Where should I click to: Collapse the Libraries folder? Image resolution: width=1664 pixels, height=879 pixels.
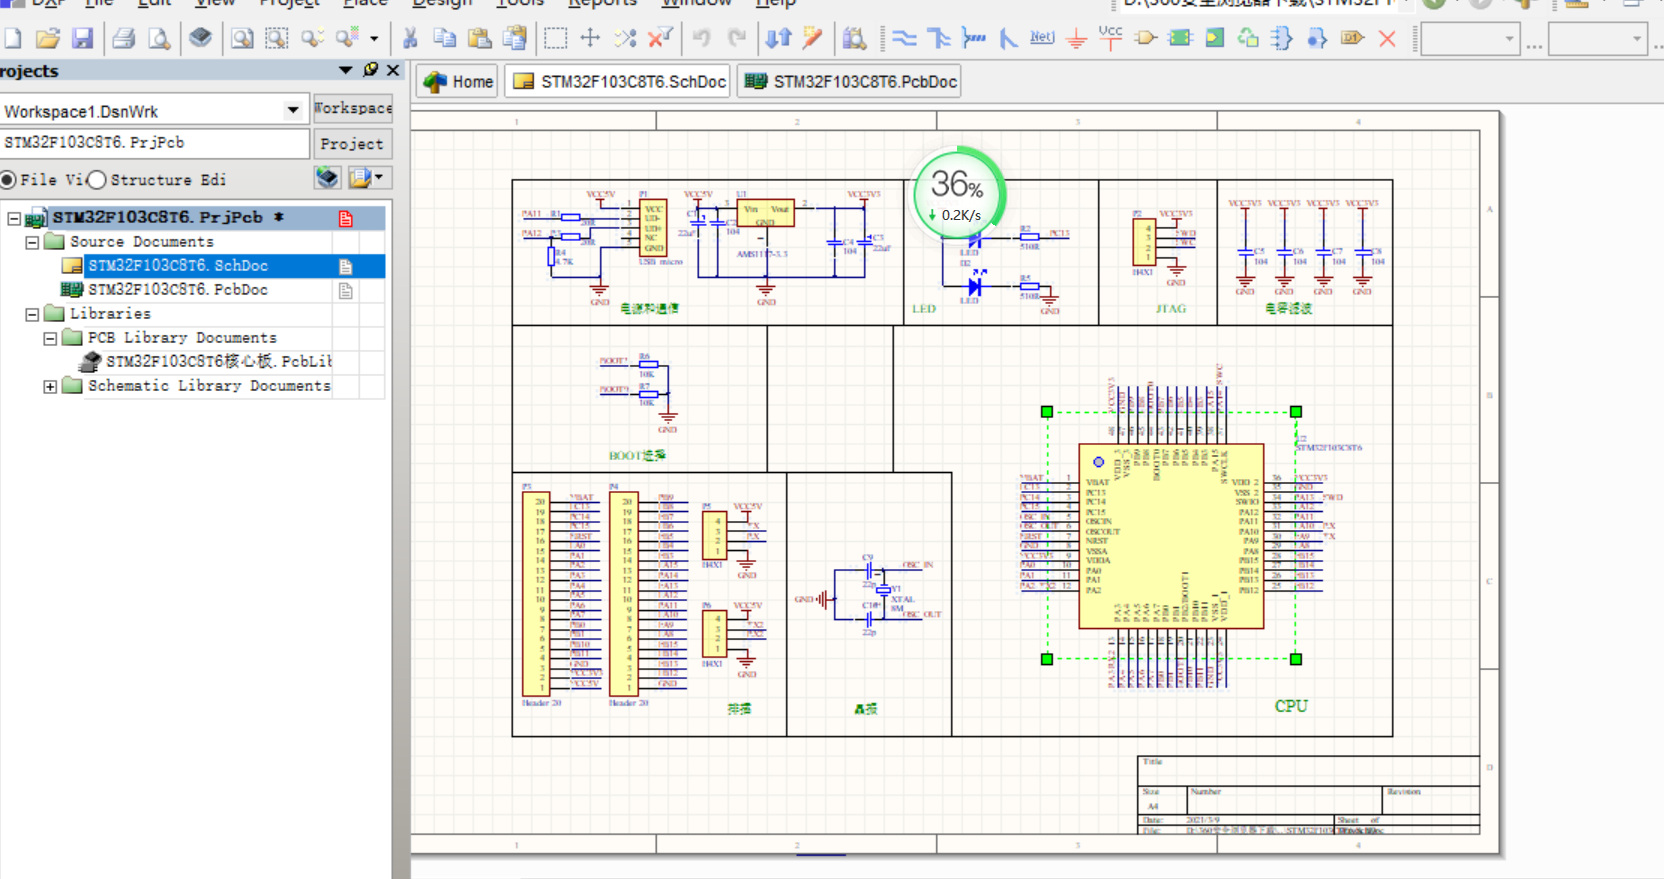pos(32,314)
